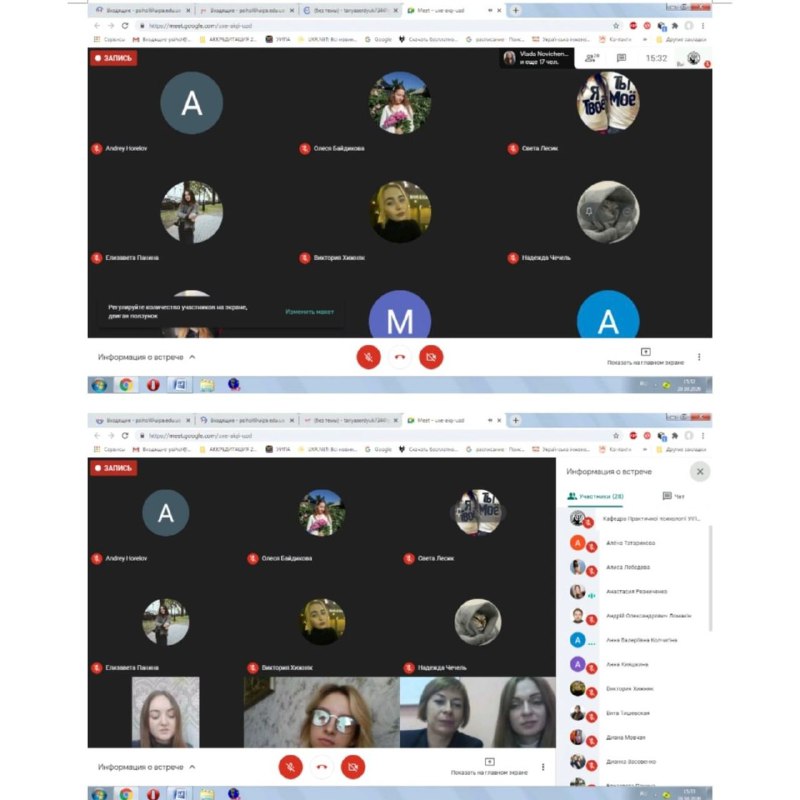Viewport: 800px width, 800px height.
Task: Toggle microphone mute in lower Meet window
Action: tap(290, 767)
